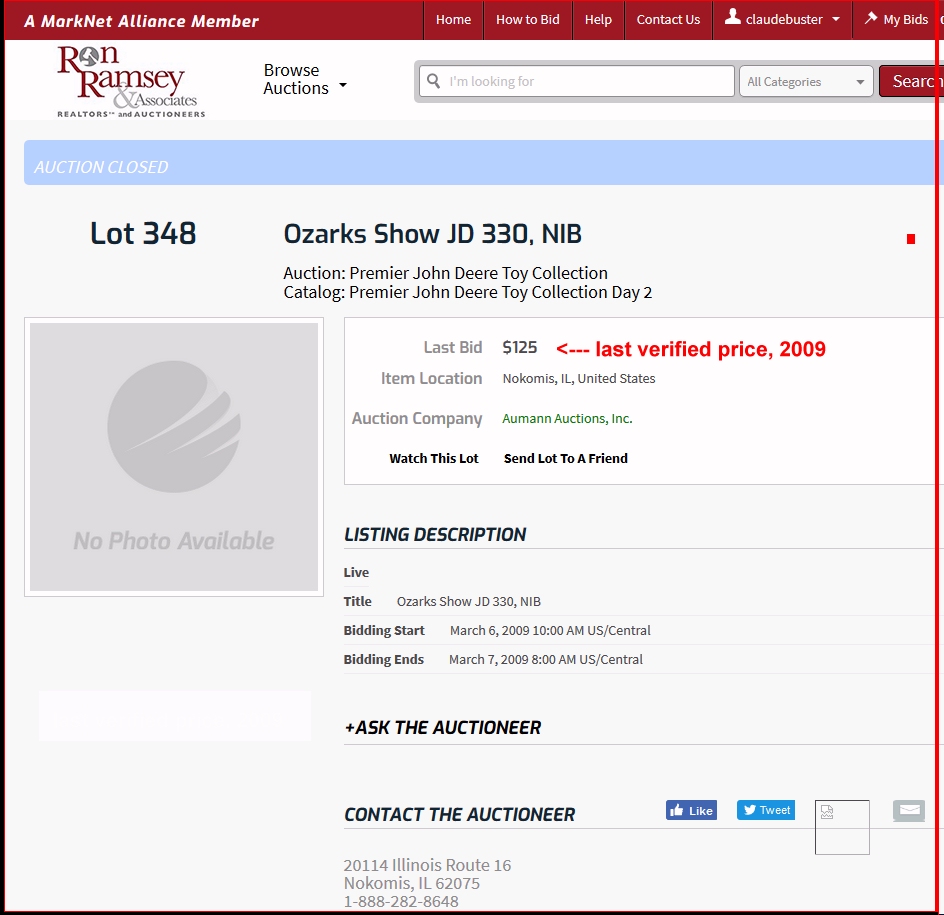Open the How to Bid page
This screenshot has height=915, width=944.
point(527,20)
